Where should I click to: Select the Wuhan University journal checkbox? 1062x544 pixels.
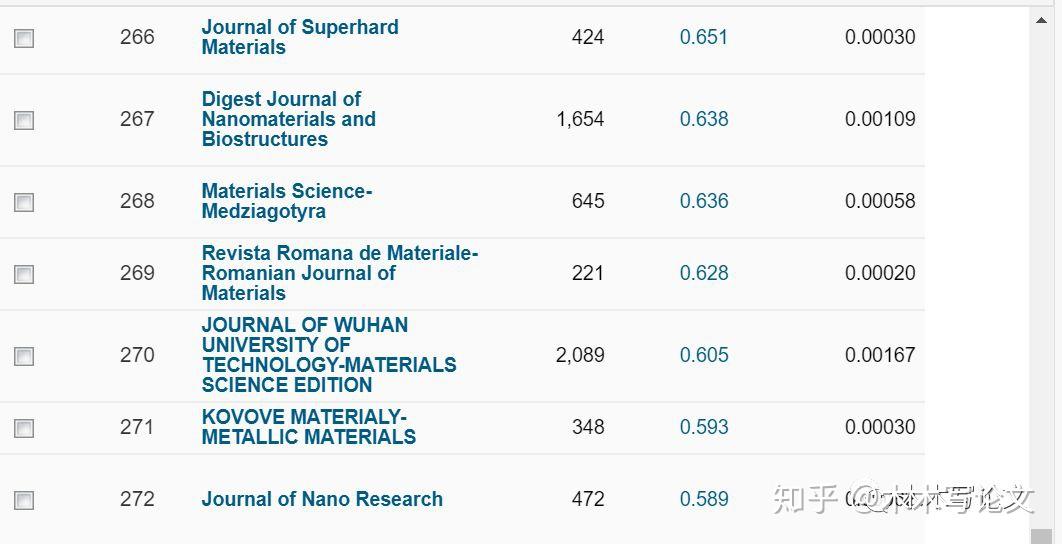[24, 356]
